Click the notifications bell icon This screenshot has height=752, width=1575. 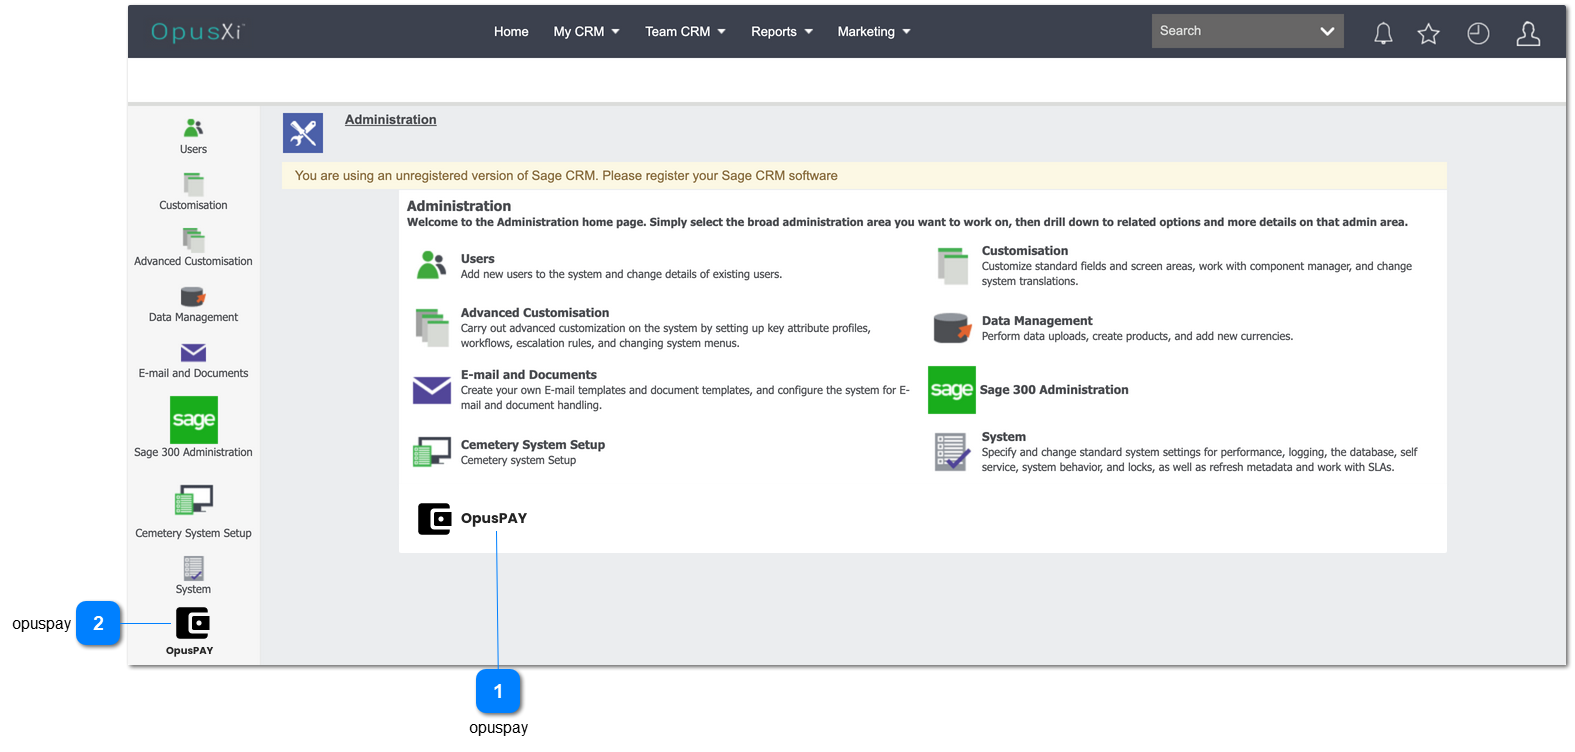[x=1383, y=34]
